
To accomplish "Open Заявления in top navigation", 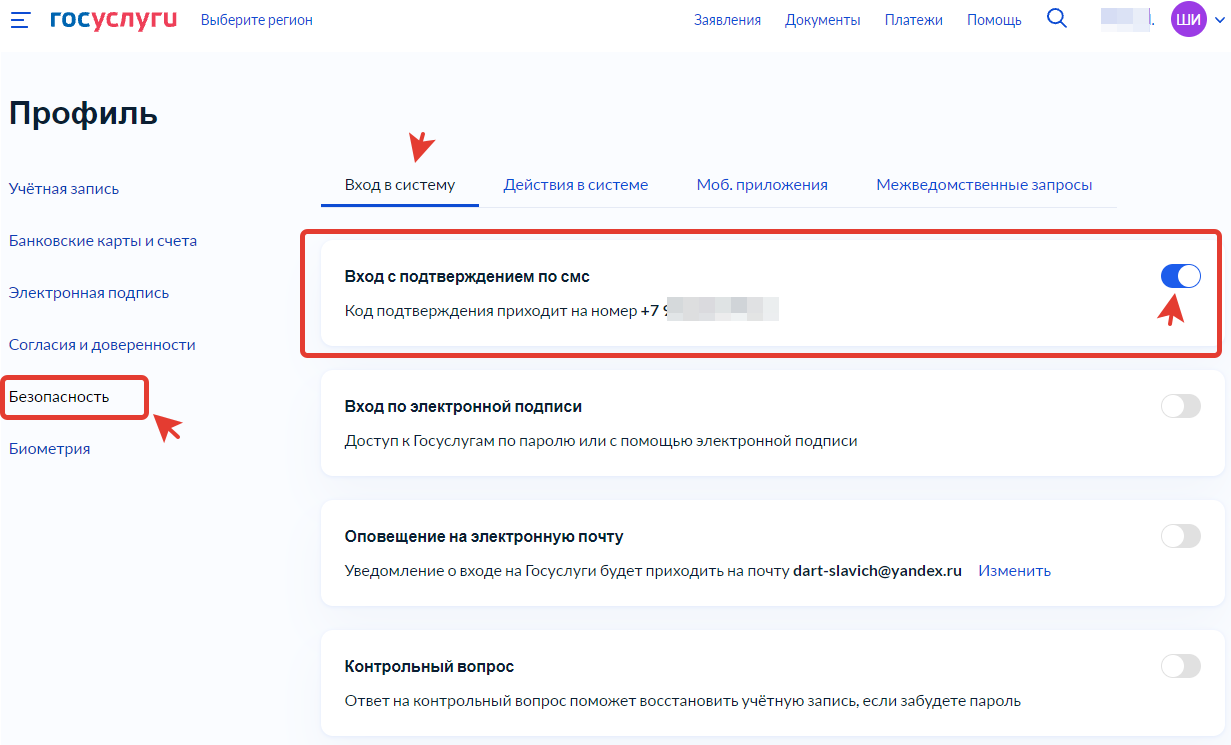I will coord(727,20).
